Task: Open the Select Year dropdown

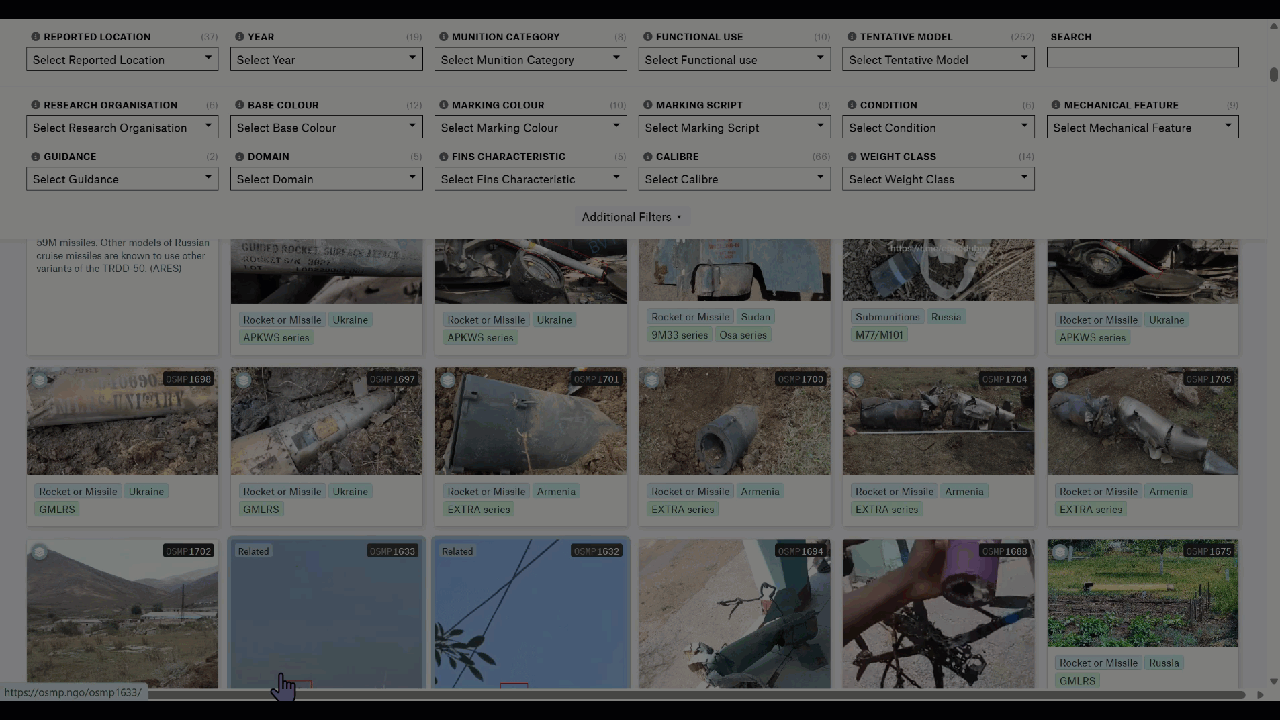Action: 326,60
